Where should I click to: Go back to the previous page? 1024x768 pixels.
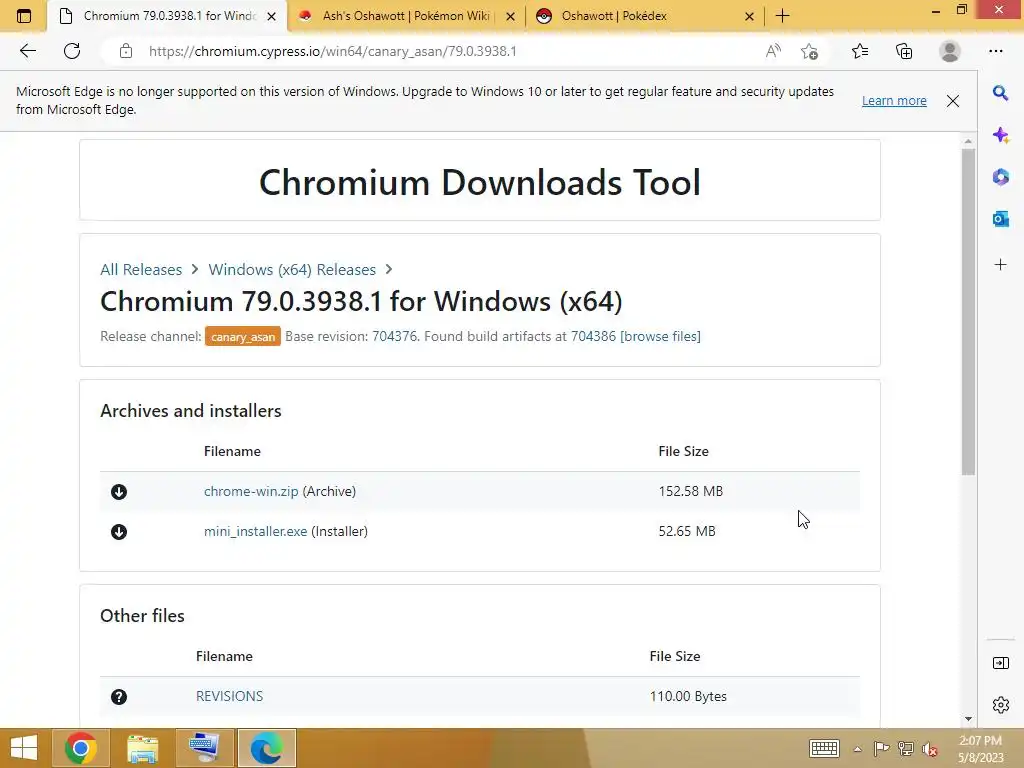[x=27, y=51]
